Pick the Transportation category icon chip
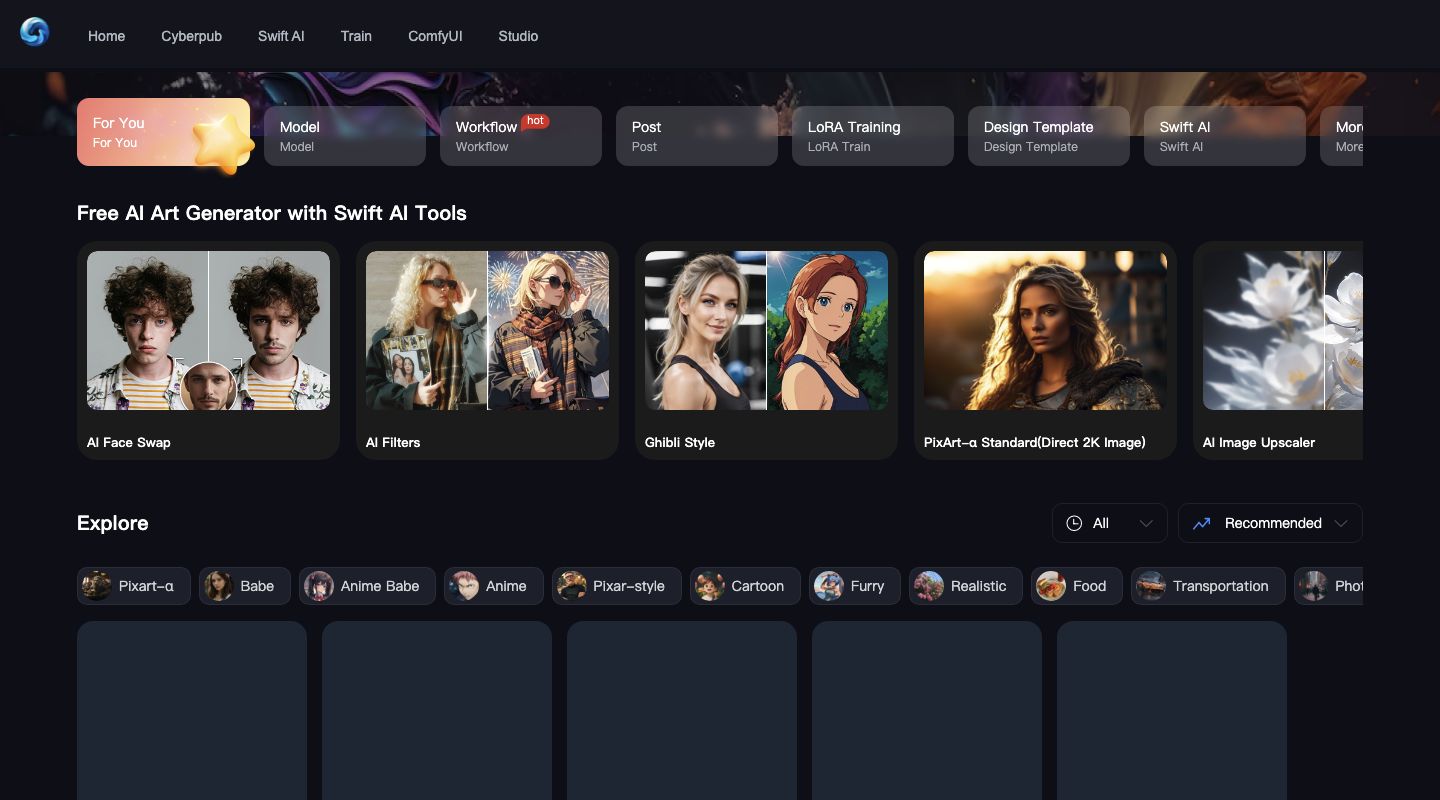The width and height of the screenshot is (1440, 800). coord(1151,586)
